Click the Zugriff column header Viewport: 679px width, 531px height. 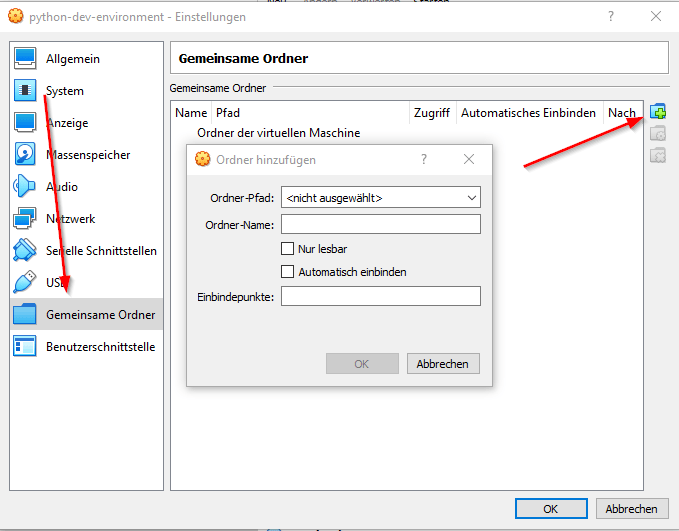coord(432,113)
